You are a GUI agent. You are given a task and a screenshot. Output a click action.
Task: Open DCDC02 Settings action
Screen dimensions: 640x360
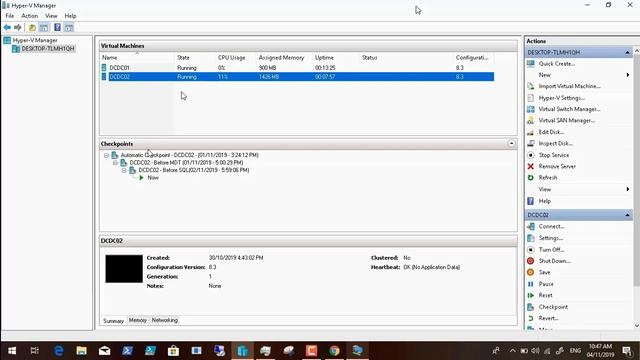(x=551, y=238)
